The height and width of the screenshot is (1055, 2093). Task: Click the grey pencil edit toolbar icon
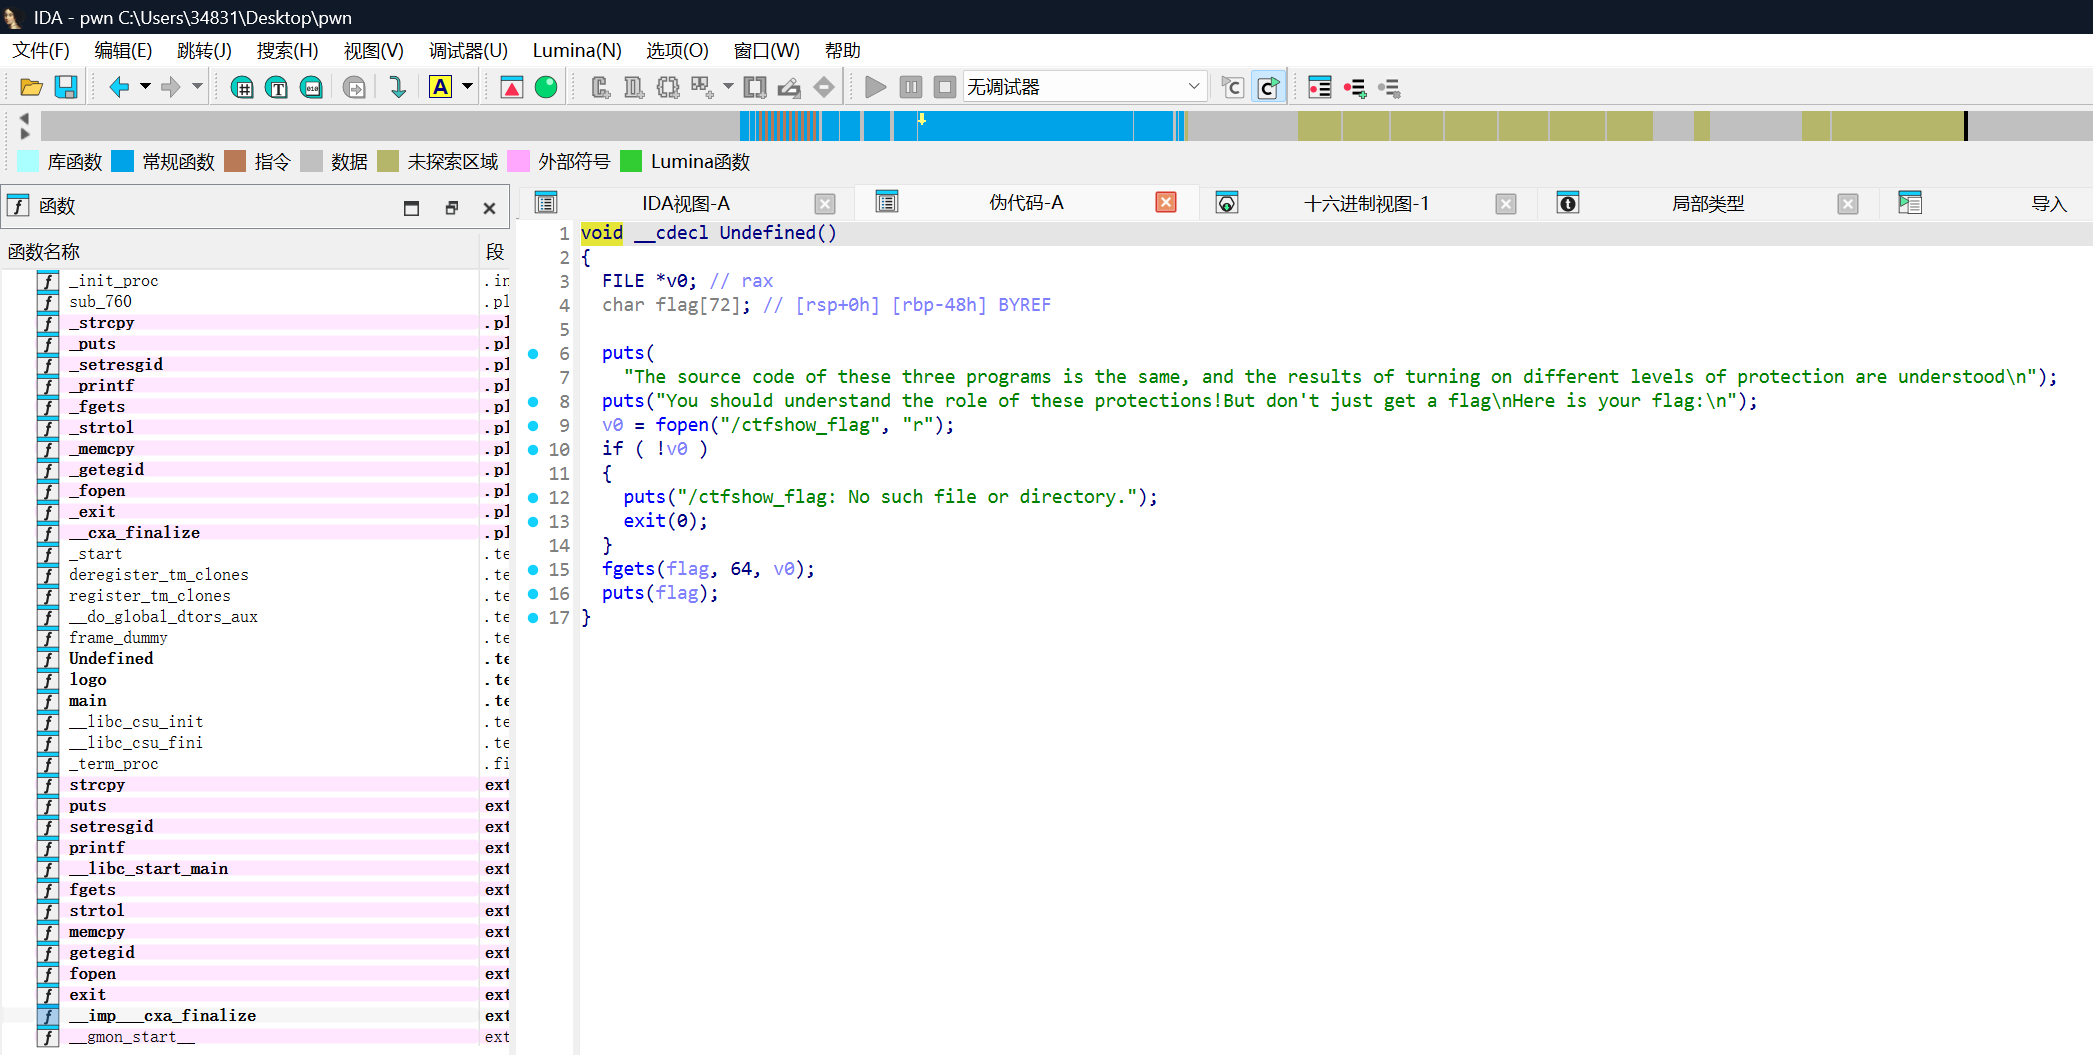pos(789,88)
